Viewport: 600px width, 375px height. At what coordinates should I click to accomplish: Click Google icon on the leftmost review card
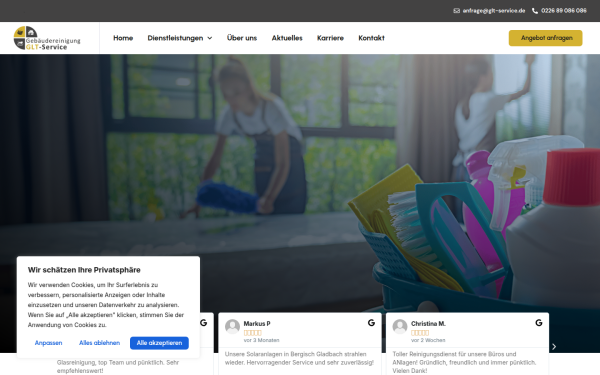(204, 323)
